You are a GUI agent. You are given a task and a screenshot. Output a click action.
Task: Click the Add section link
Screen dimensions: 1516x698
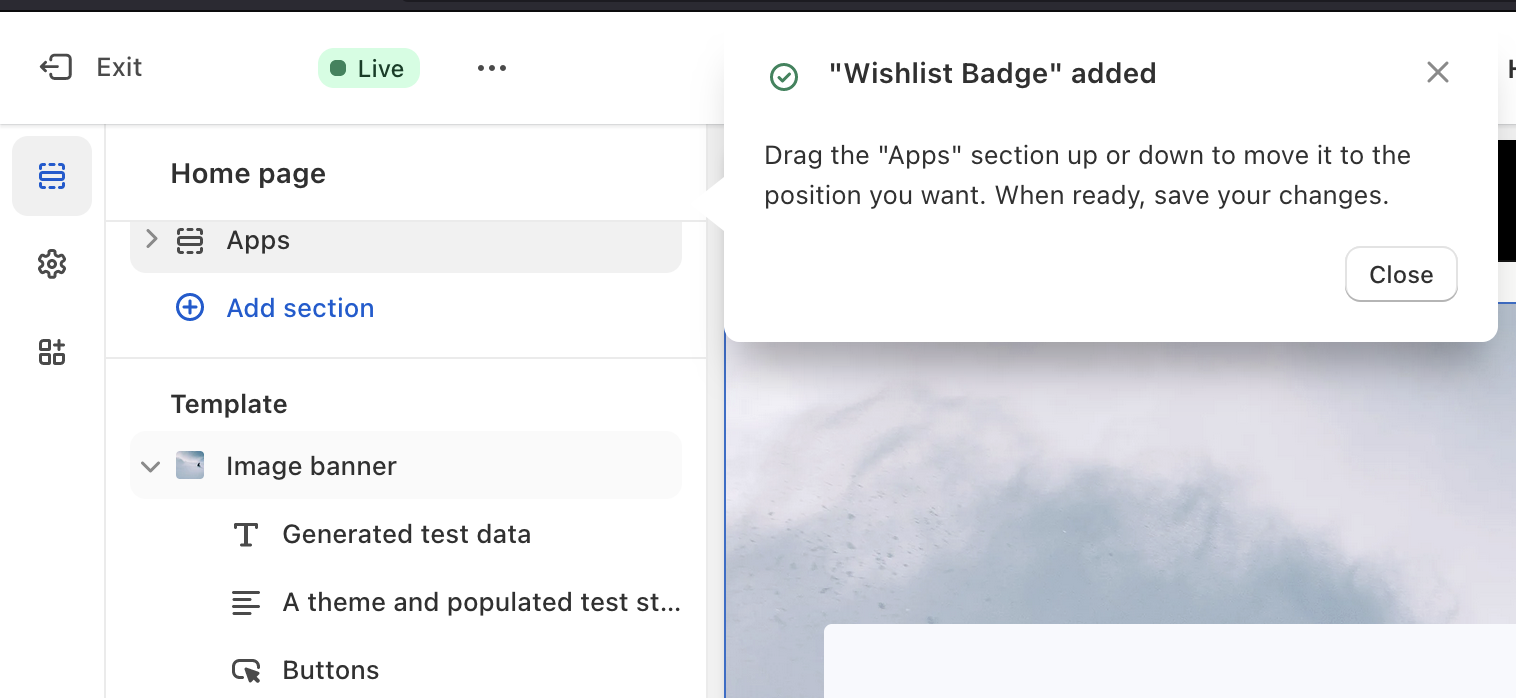[300, 308]
